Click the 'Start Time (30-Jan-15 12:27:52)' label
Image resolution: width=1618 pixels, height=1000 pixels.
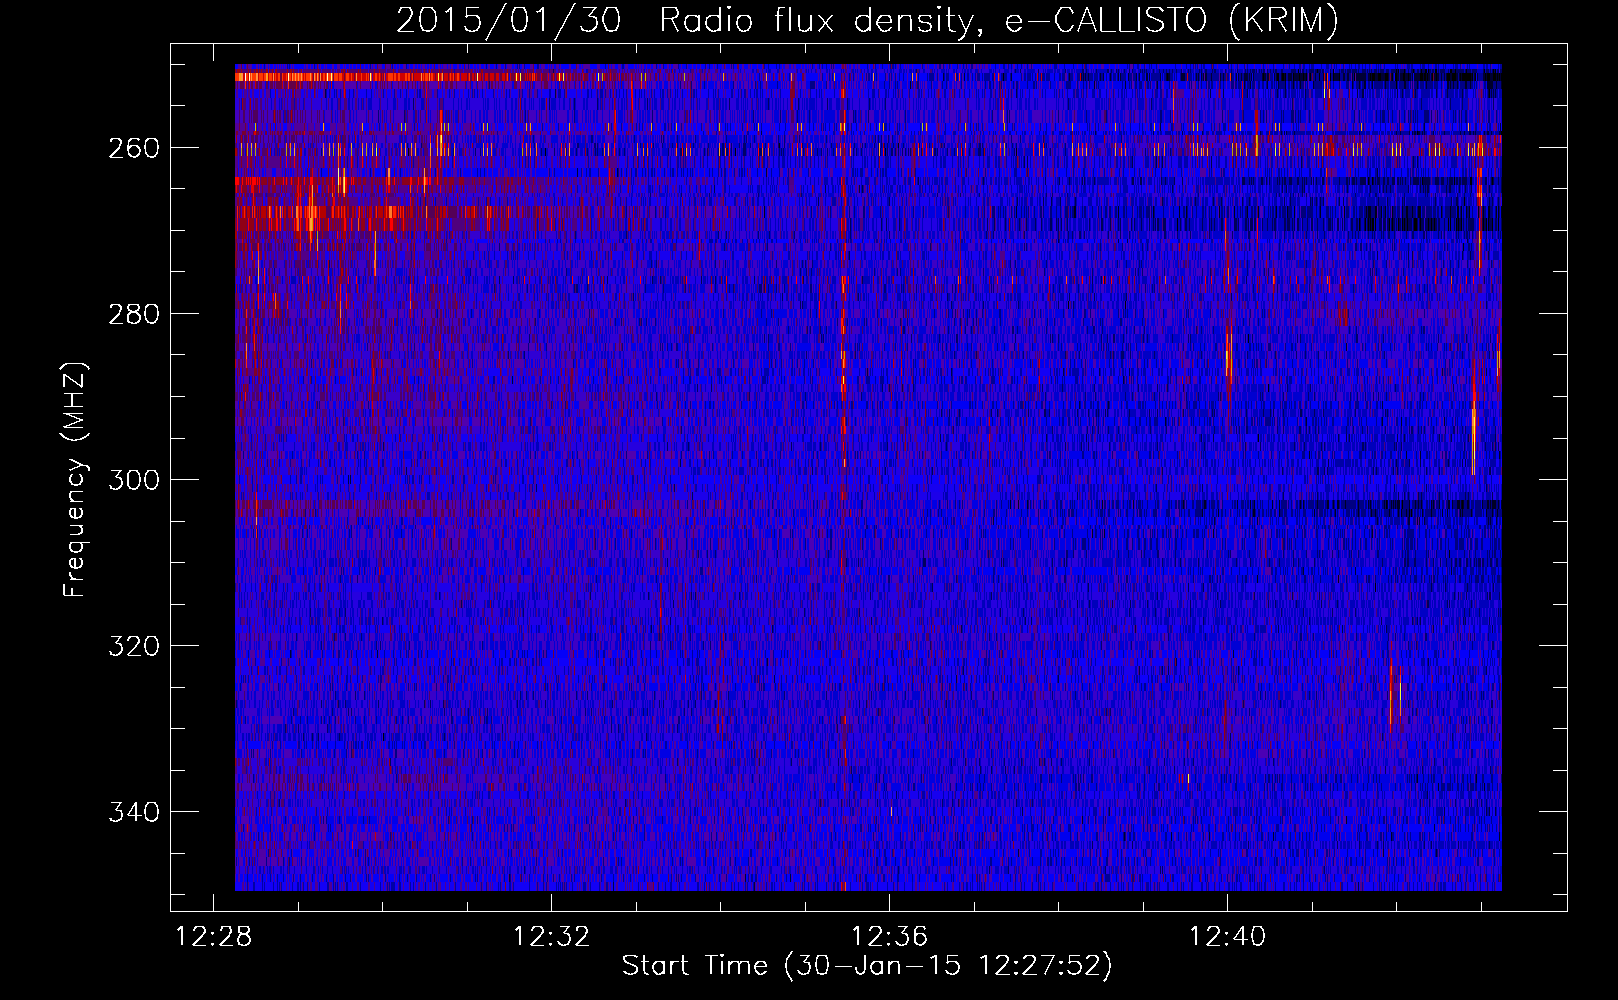click(867, 966)
